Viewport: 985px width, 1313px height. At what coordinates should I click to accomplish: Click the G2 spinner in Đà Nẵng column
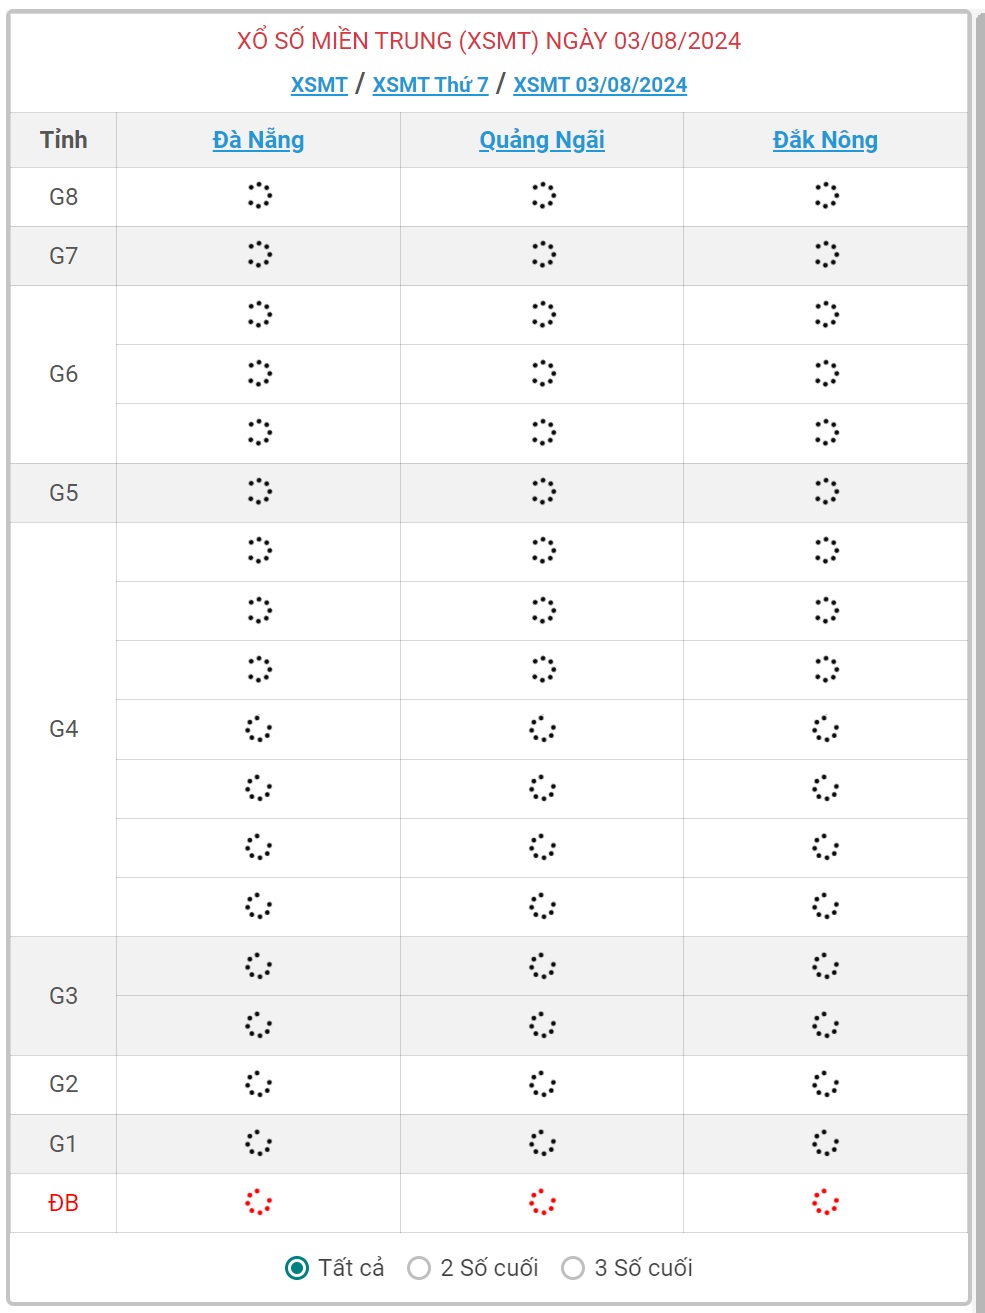(259, 1084)
